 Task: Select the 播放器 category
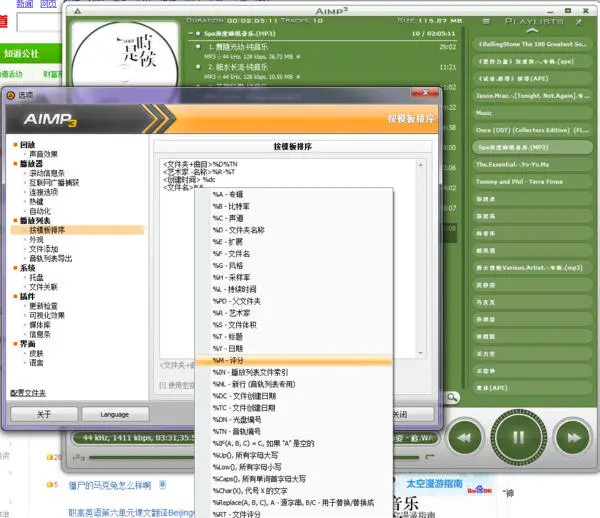point(31,164)
